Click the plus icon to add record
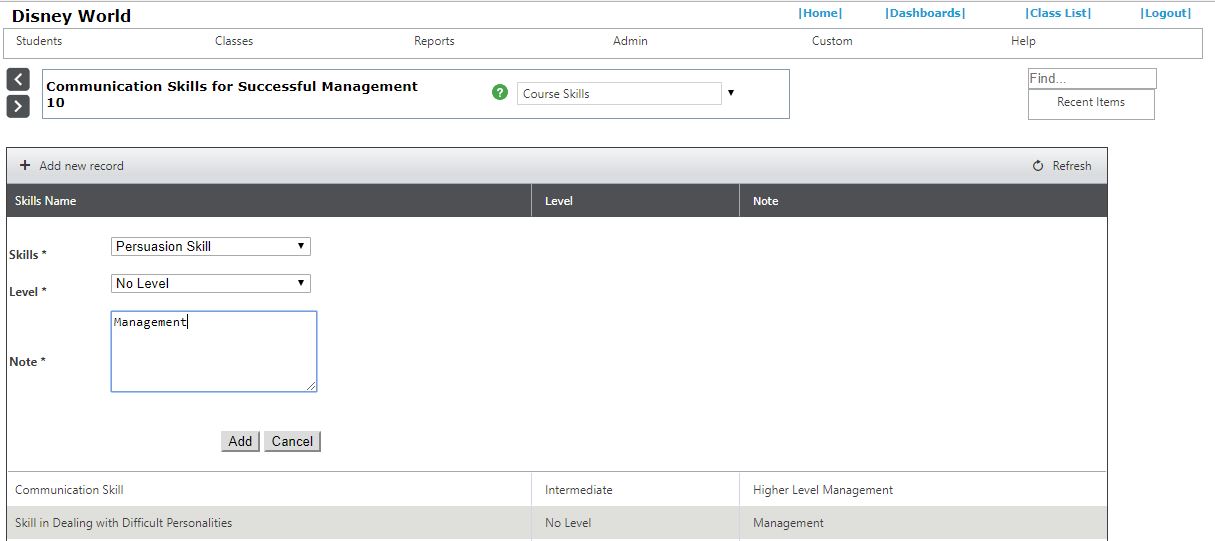 [25, 166]
